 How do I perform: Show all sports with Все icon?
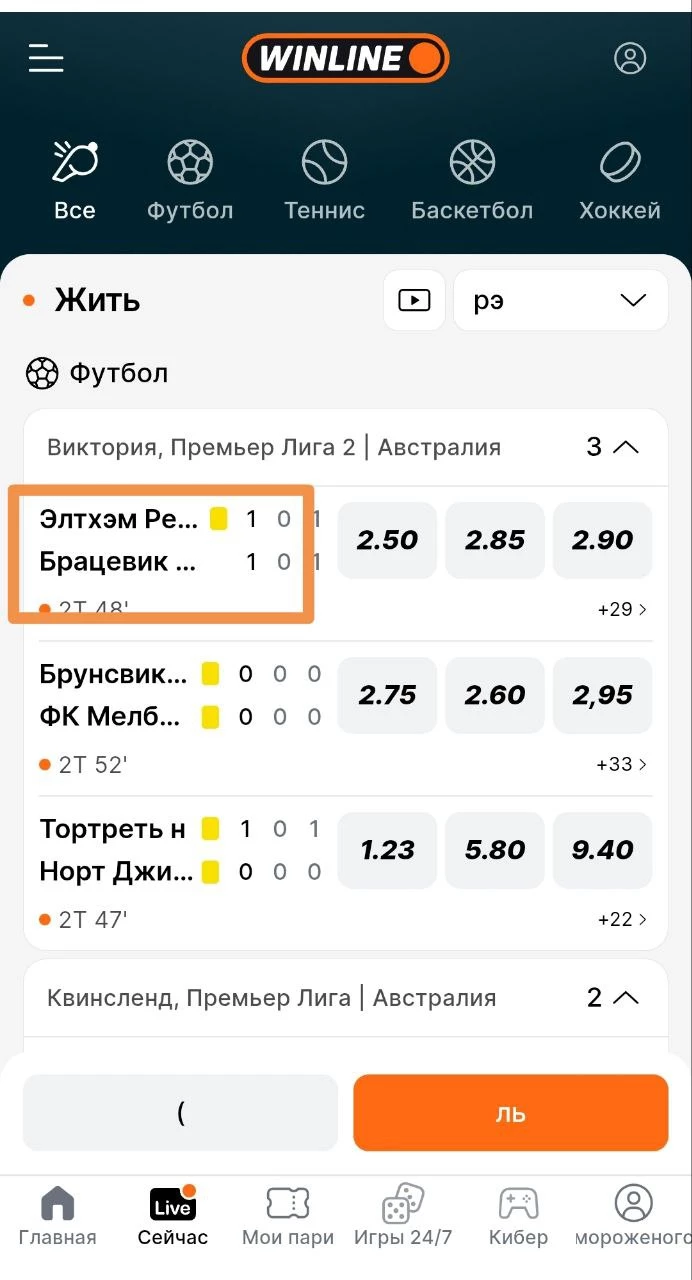(x=75, y=180)
